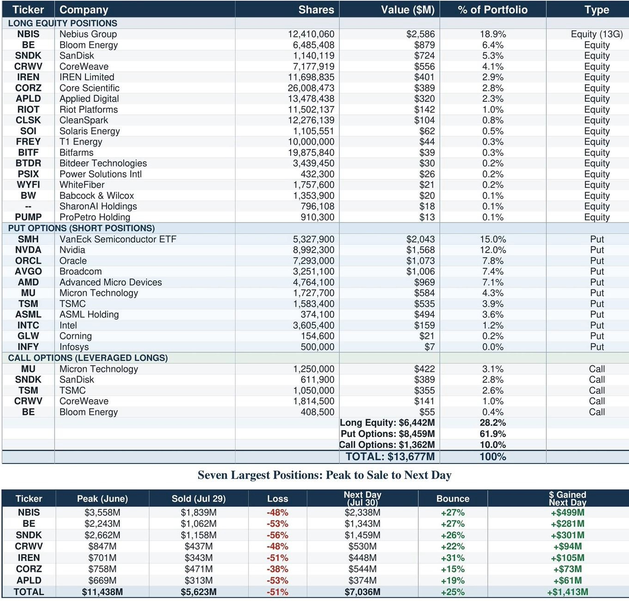Image resolution: width=629 pixels, height=601 pixels.
Task: Click the Call Options: $1,362M summary
Action: coord(387,445)
